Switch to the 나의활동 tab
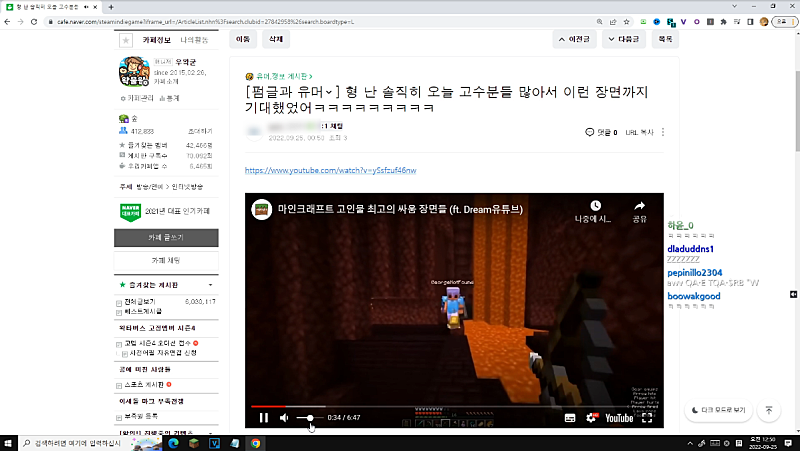 195,41
